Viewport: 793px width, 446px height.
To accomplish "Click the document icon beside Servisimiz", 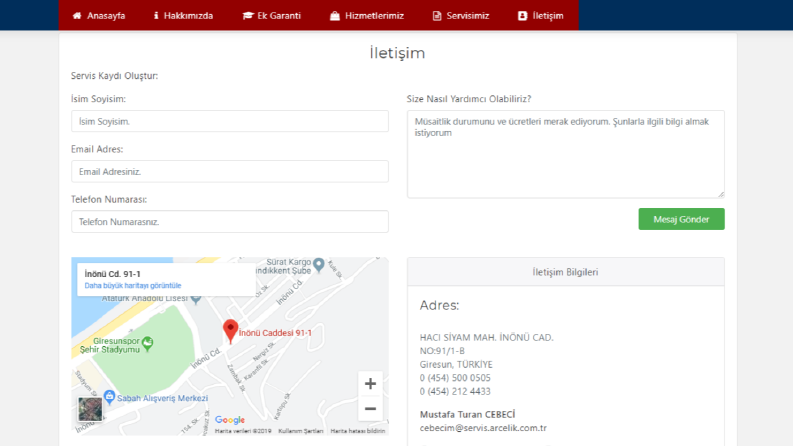I will pyautogui.click(x=437, y=16).
